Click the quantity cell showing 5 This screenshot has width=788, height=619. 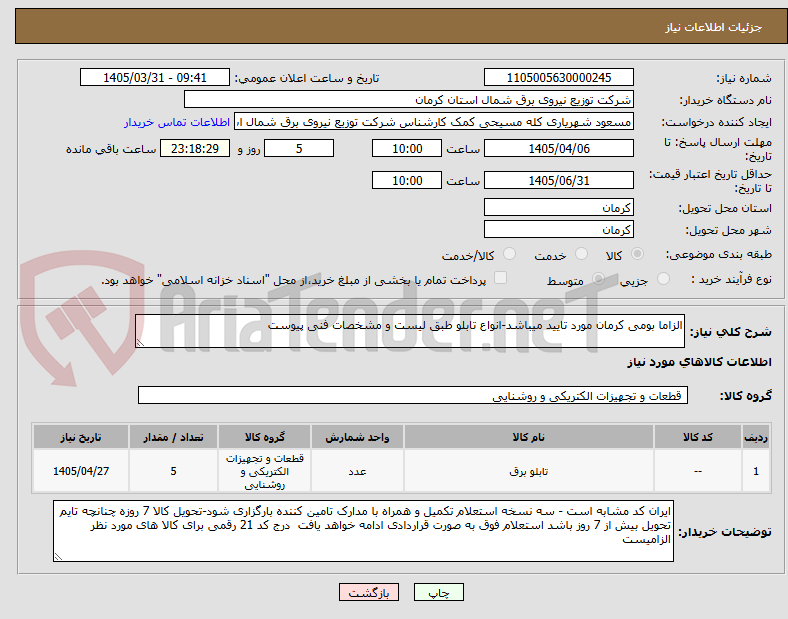coord(173,471)
